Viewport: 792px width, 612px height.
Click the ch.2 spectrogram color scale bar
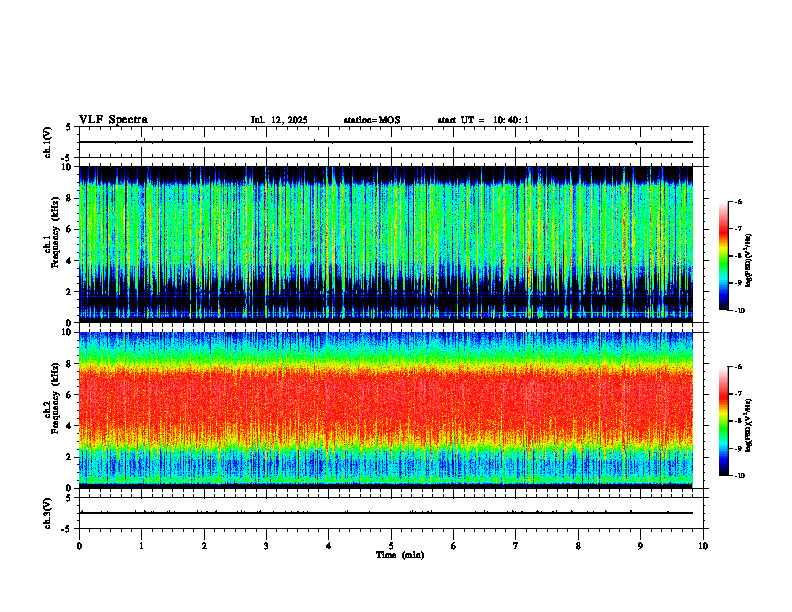pyautogui.click(x=724, y=421)
